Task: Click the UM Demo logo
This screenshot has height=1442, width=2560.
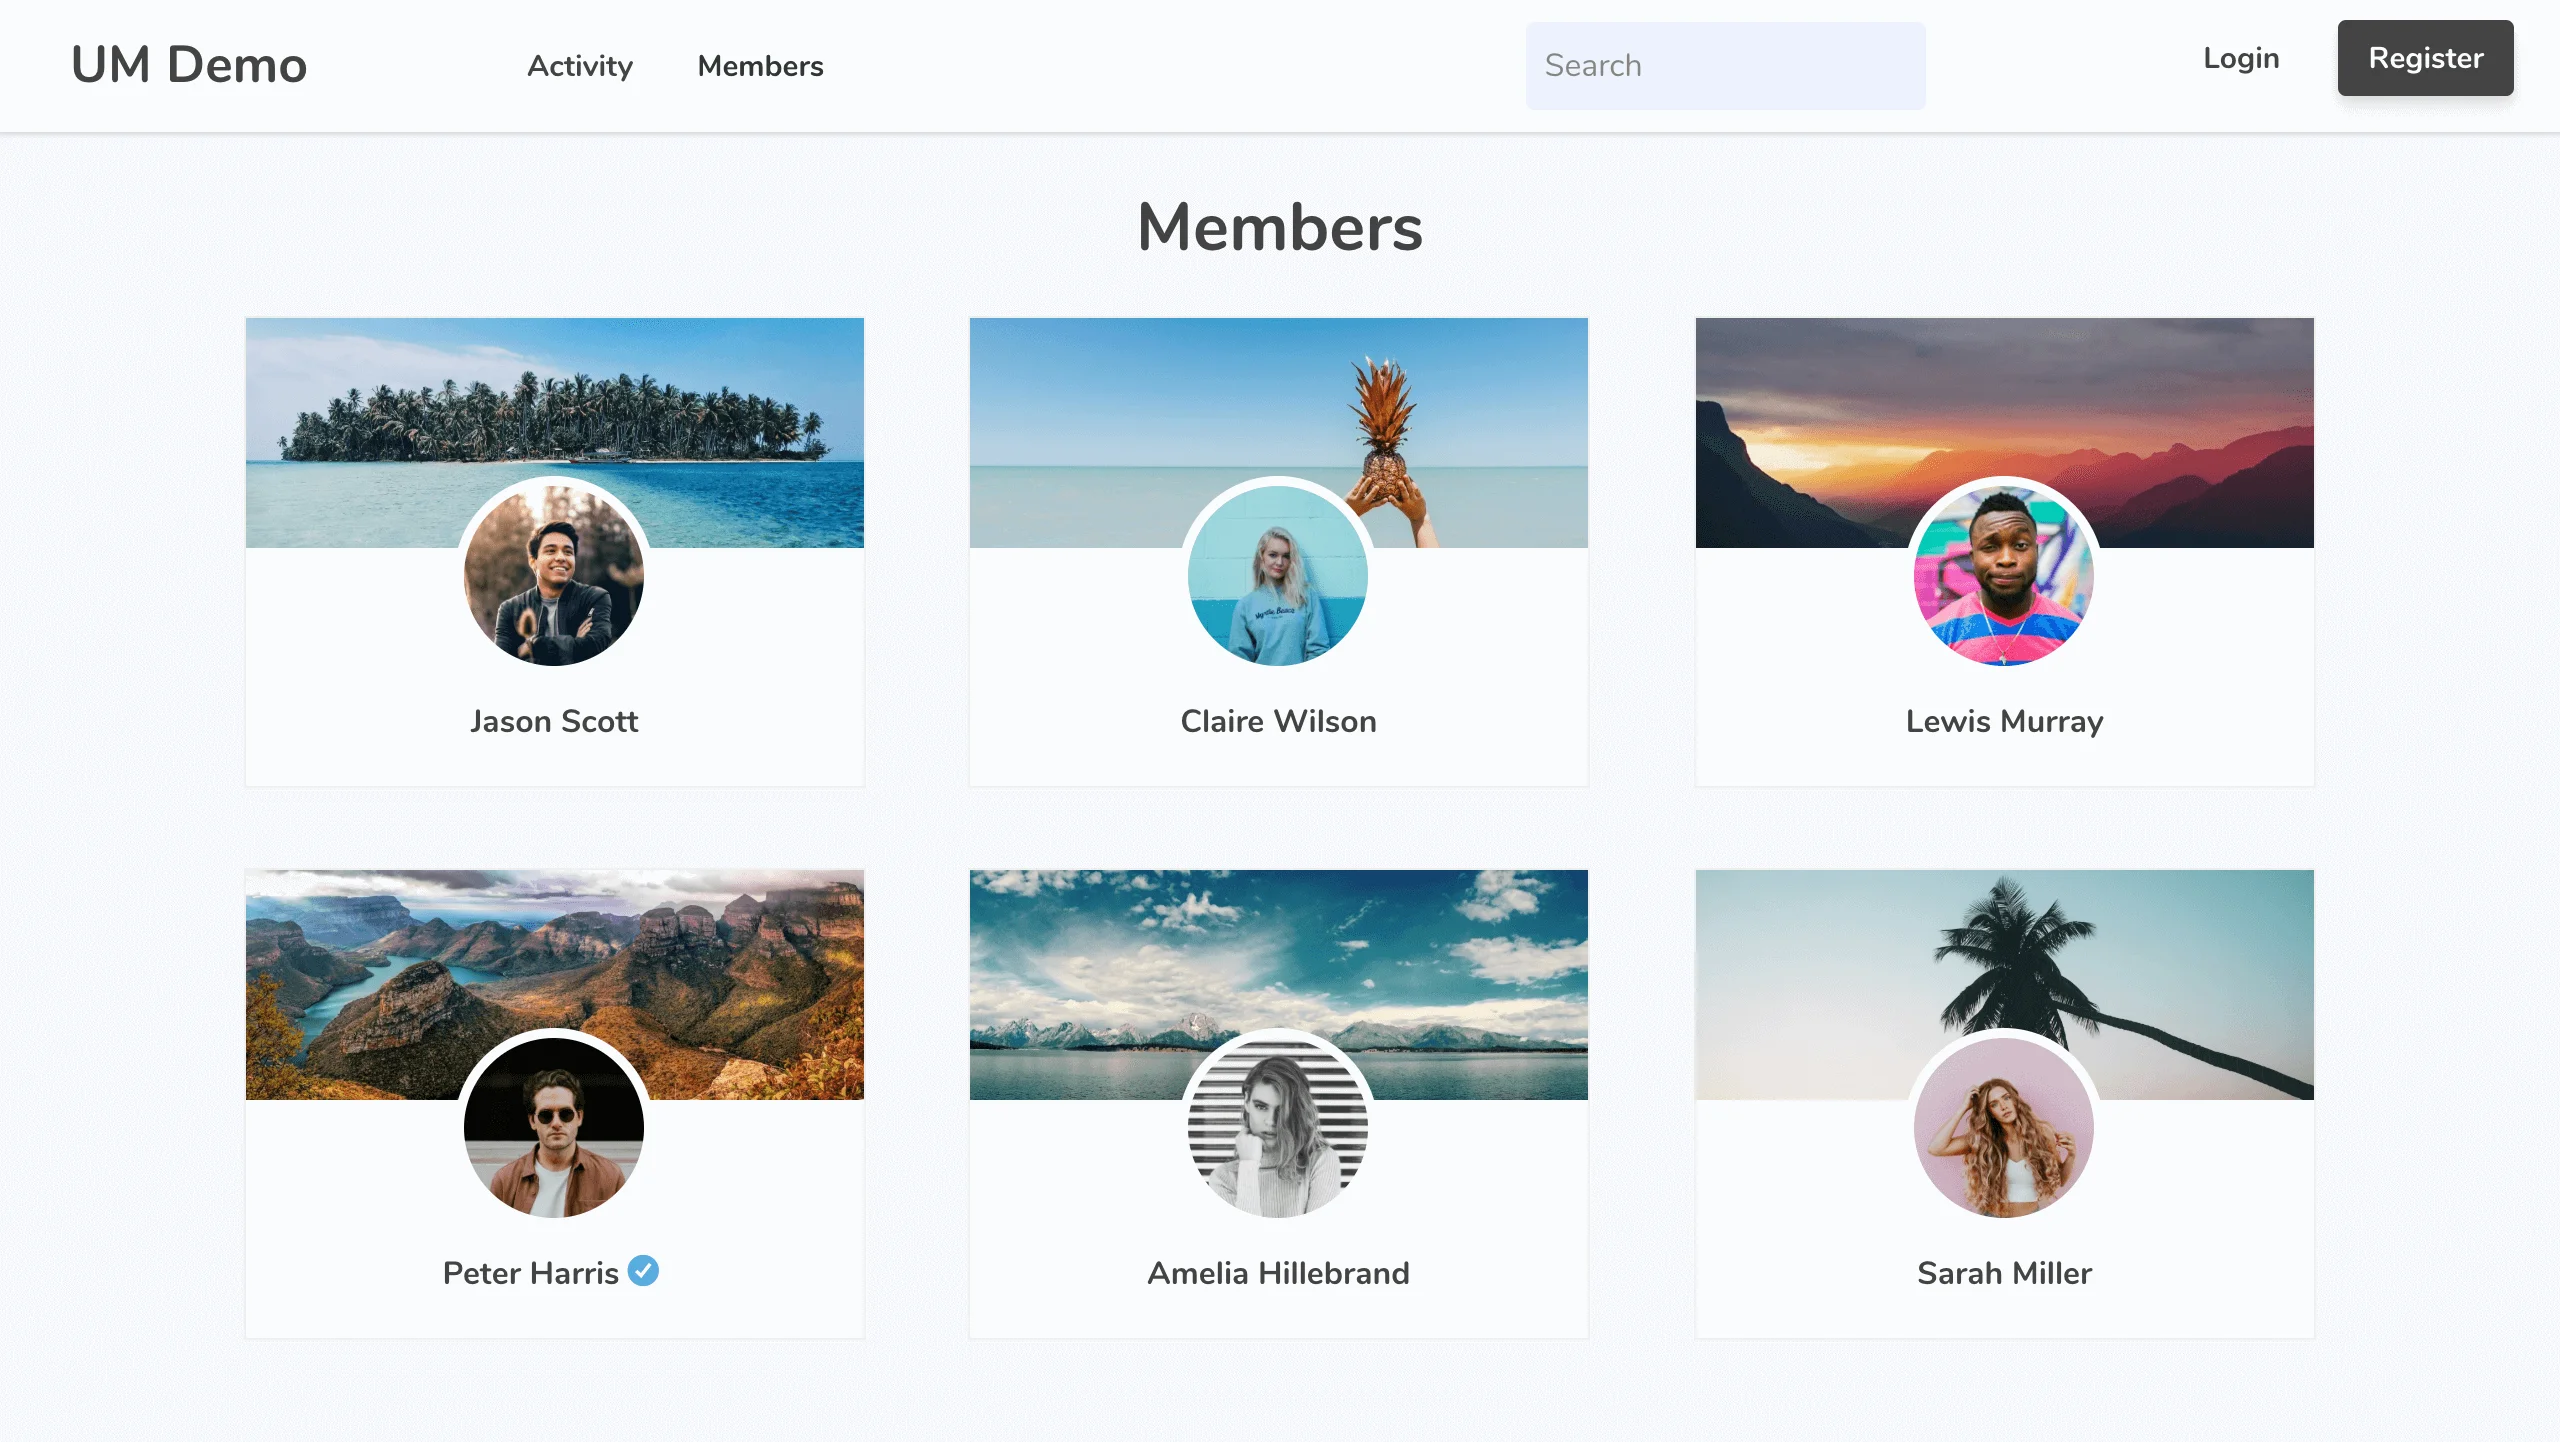Action: [188, 64]
